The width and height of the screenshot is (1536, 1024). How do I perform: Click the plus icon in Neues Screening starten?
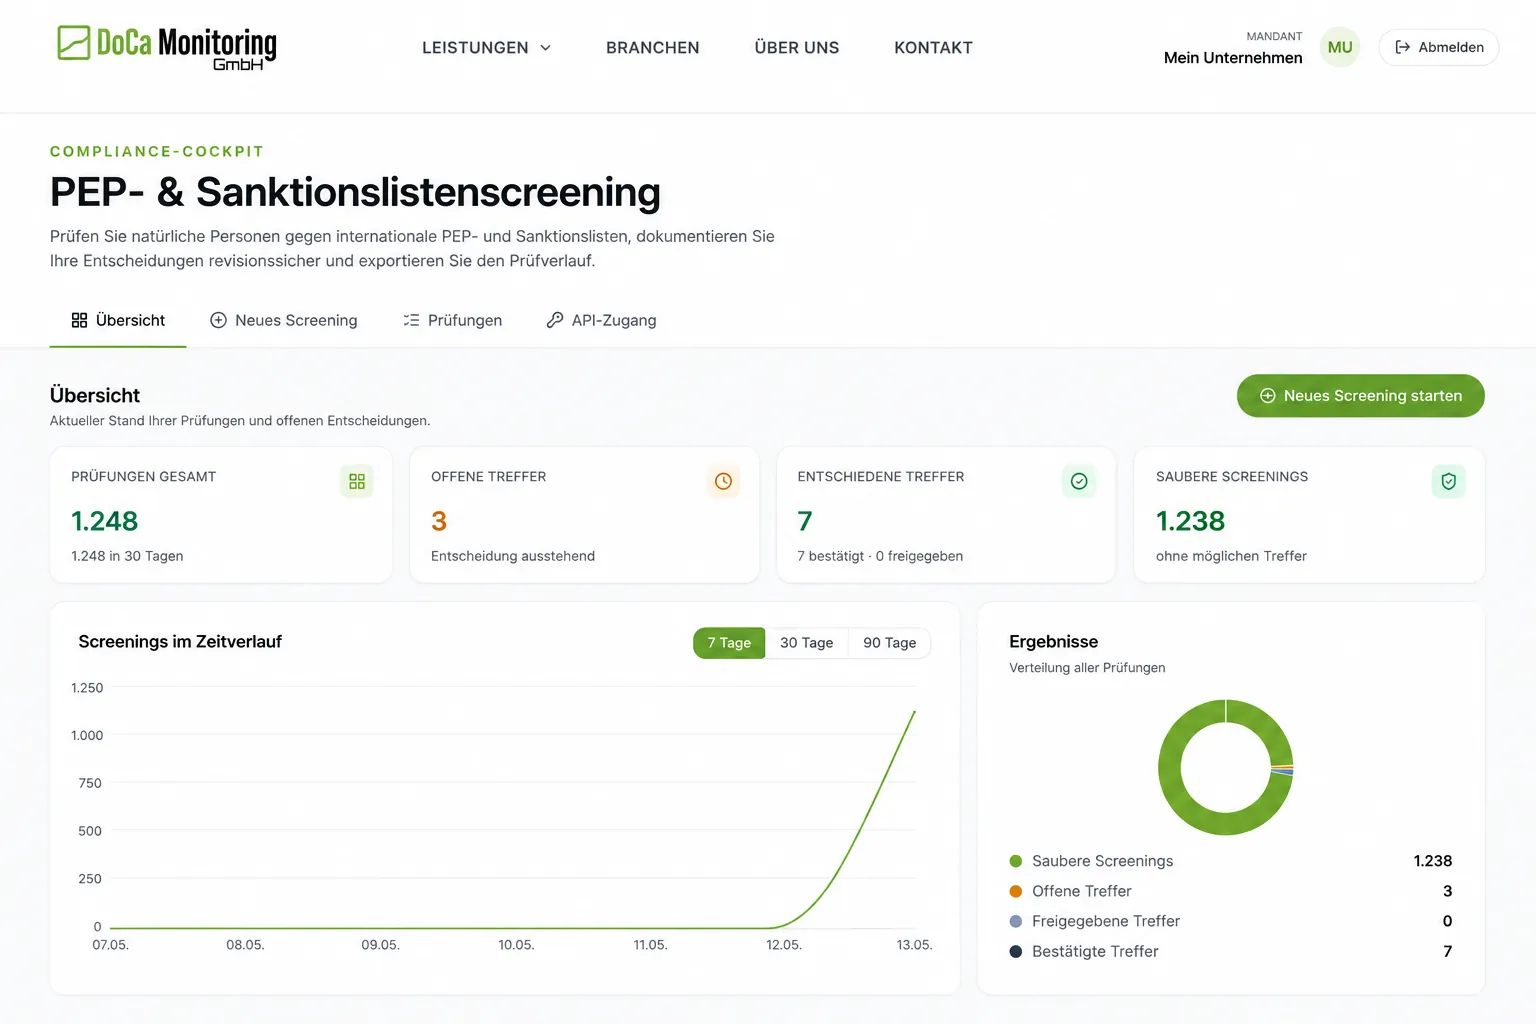pos(1268,396)
